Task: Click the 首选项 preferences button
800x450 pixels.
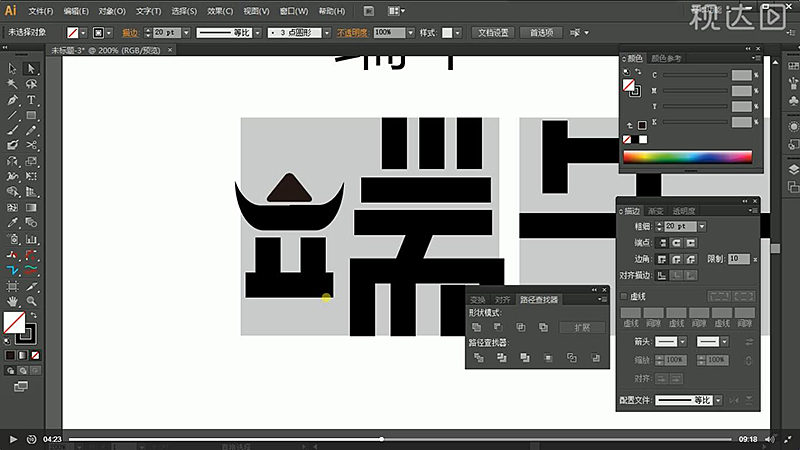Action: 541,33
